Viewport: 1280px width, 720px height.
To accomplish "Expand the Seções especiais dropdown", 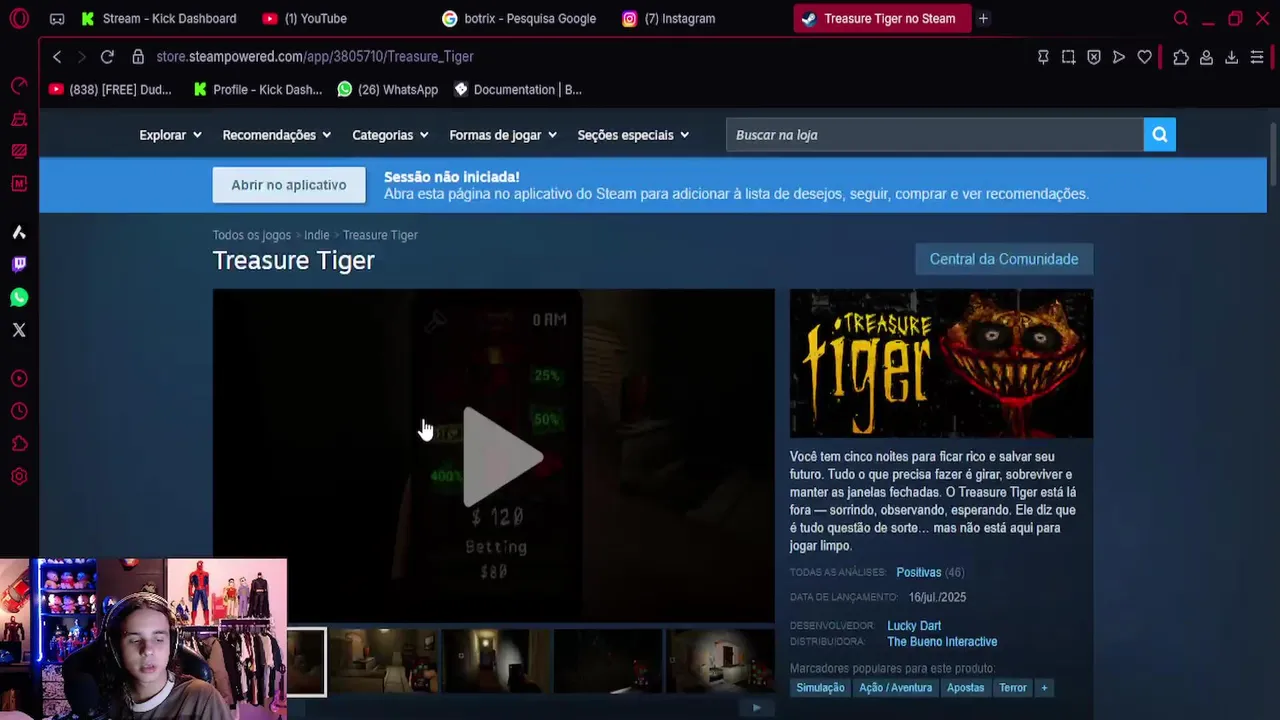I will tap(633, 135).
